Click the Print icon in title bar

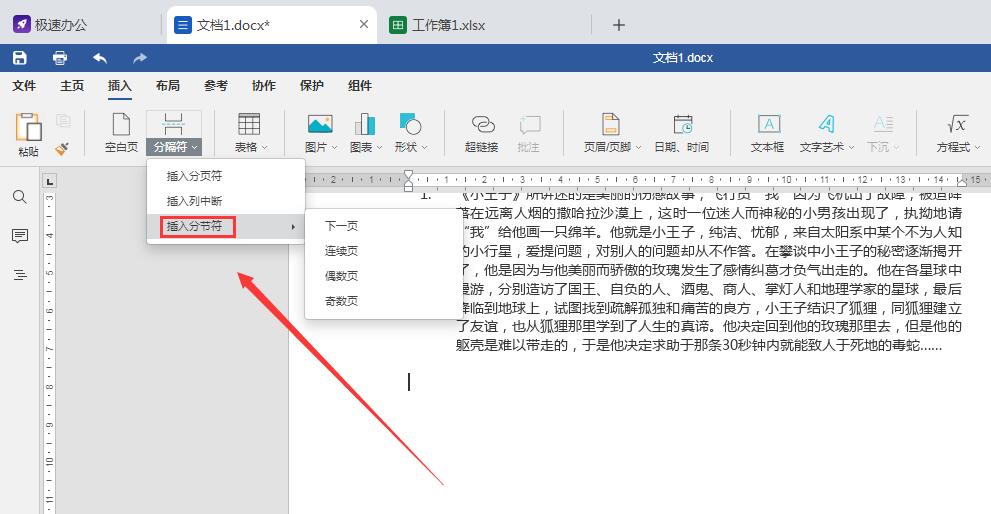60,58
